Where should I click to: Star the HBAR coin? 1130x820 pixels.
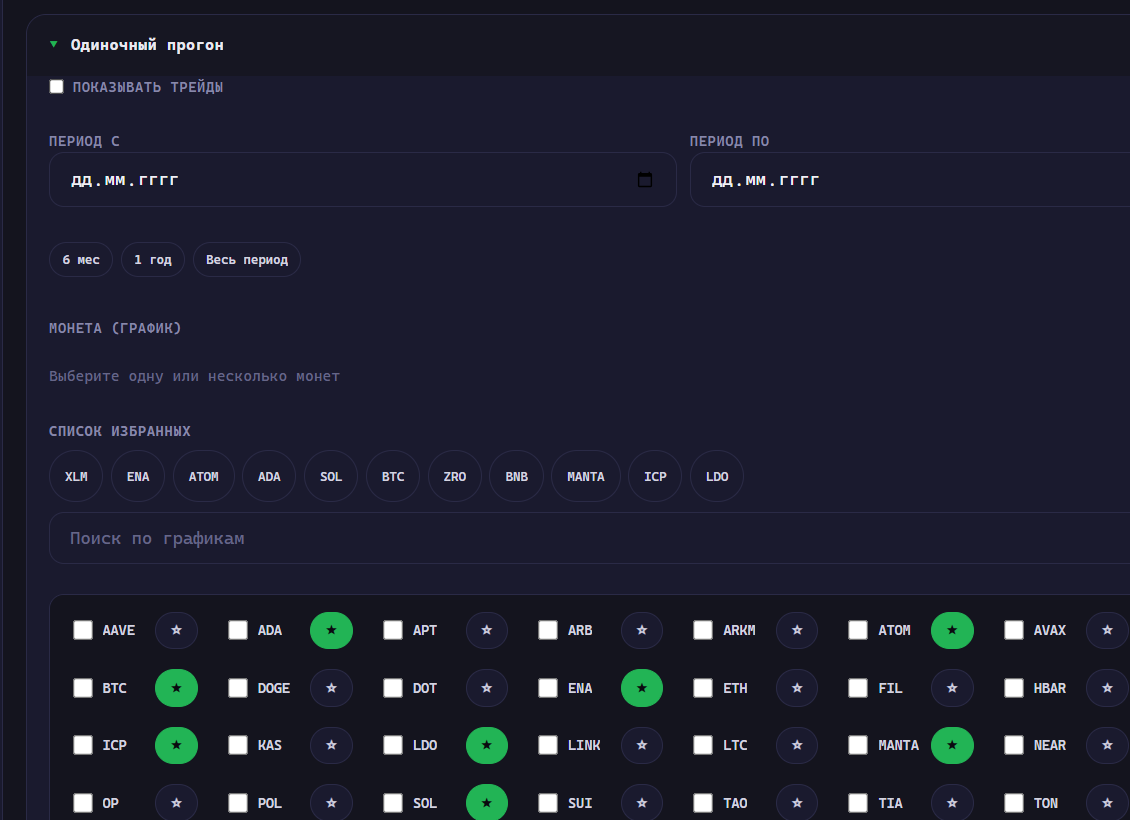1108,687
